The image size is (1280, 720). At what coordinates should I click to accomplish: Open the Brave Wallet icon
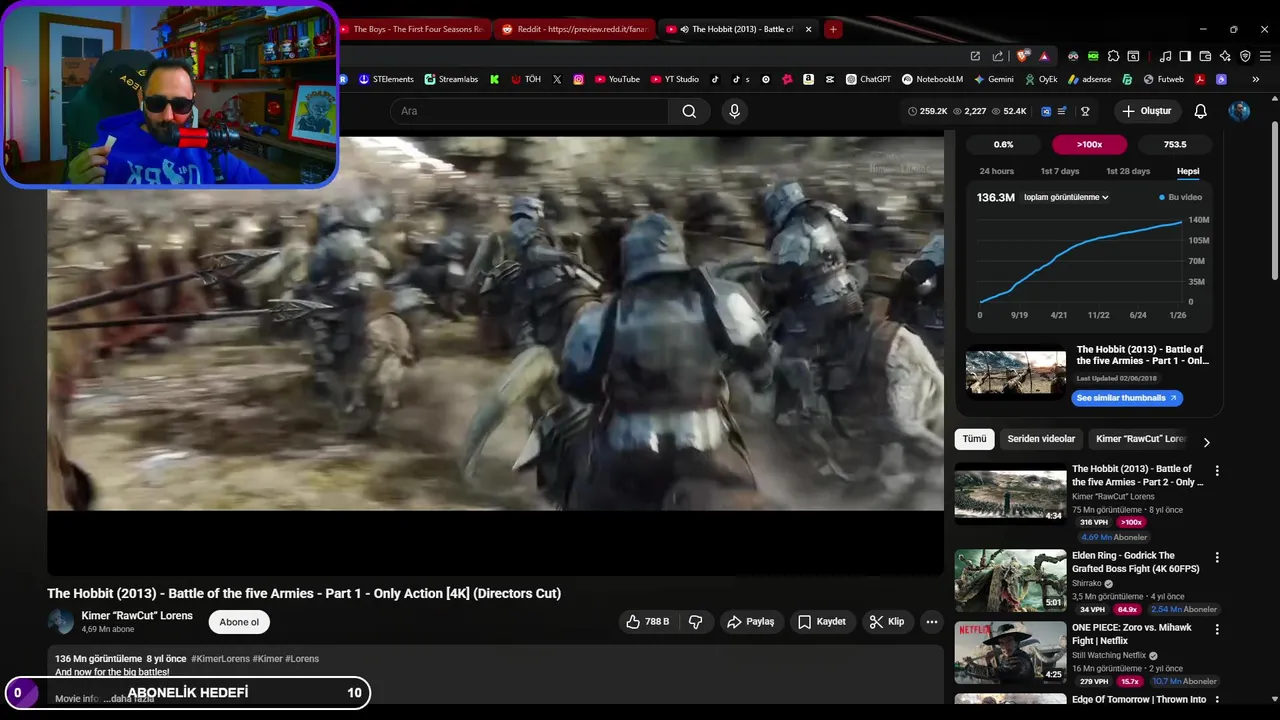click(x=1205, y=56)
